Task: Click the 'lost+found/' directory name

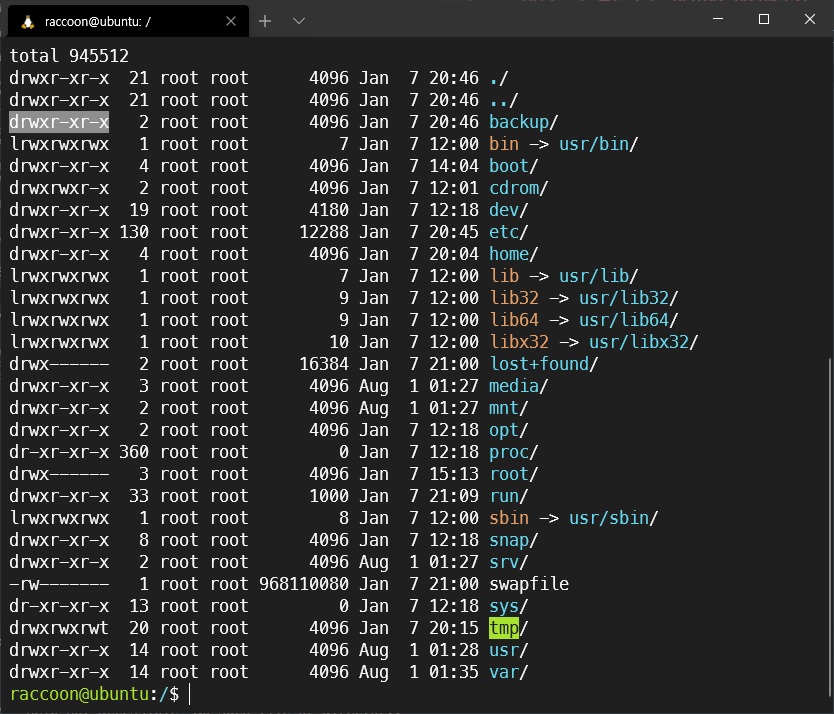Action: click(544, 364)
